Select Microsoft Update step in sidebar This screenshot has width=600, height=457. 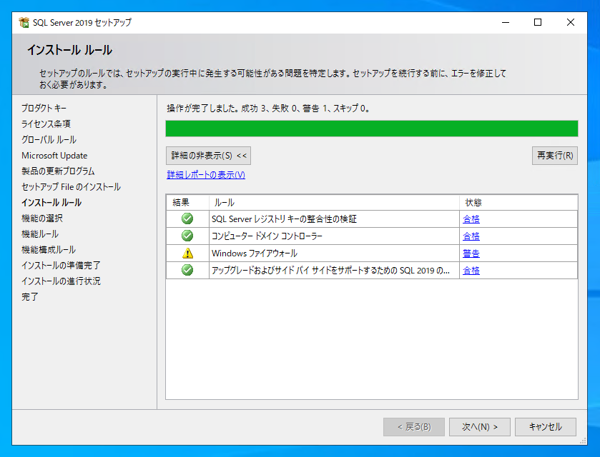(54, 155)
